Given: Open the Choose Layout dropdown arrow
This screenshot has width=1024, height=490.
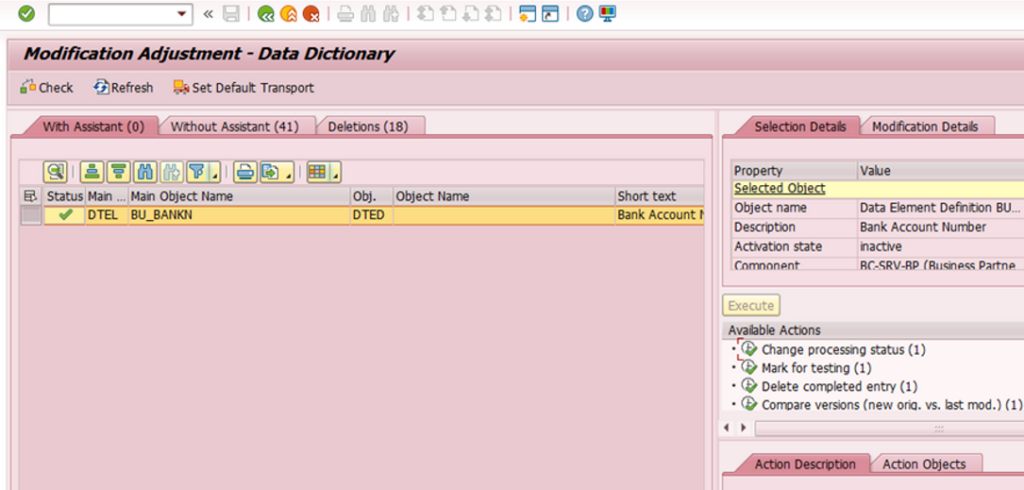Looking at the screenshot, I should coord(336,173).
